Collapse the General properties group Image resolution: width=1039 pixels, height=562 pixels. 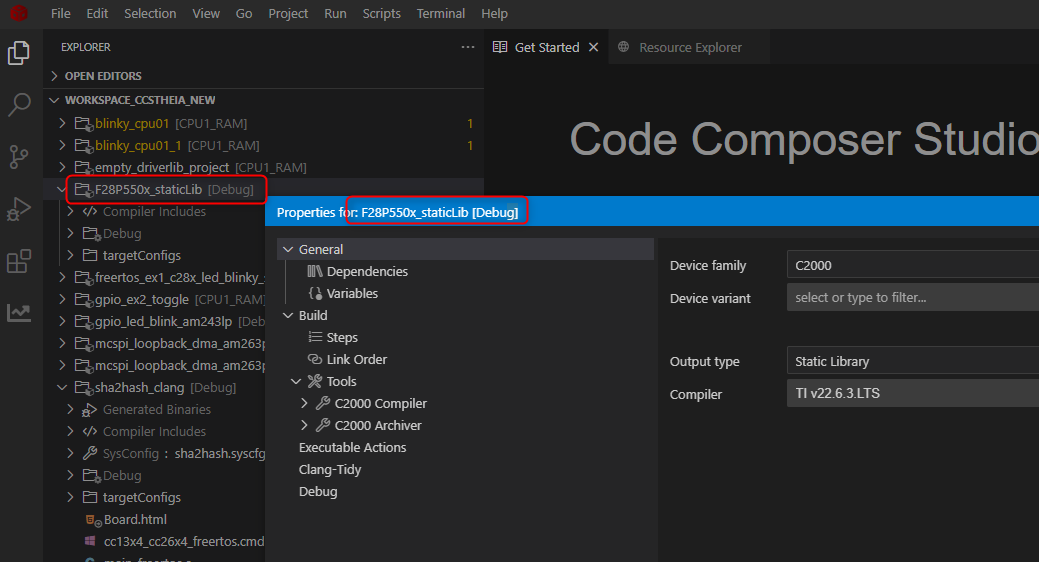pyautogui.click(x=288, y=250)
